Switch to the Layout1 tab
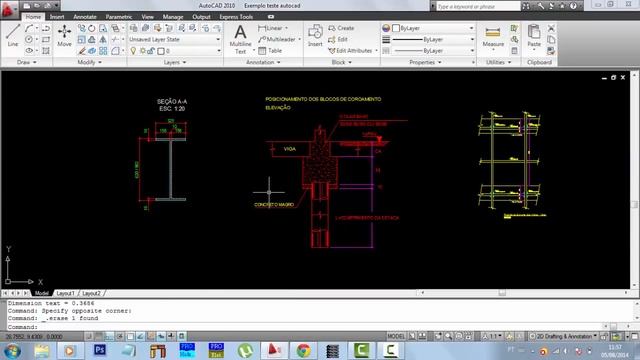The image size is (640, 360). [x=65, y=293]
